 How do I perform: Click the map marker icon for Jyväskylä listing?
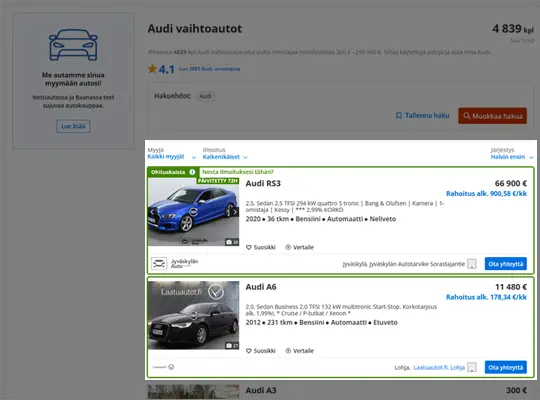click(472, 264)
